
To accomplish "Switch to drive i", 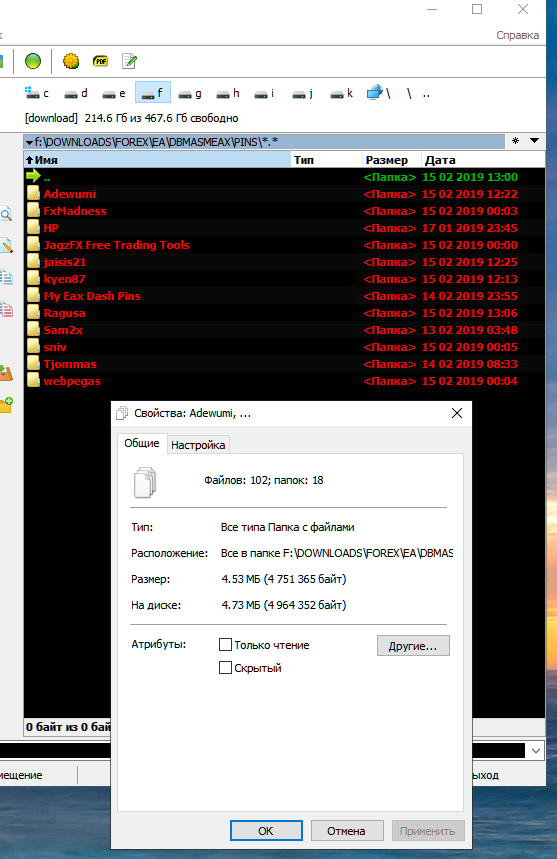I will (x=265, y=93).
